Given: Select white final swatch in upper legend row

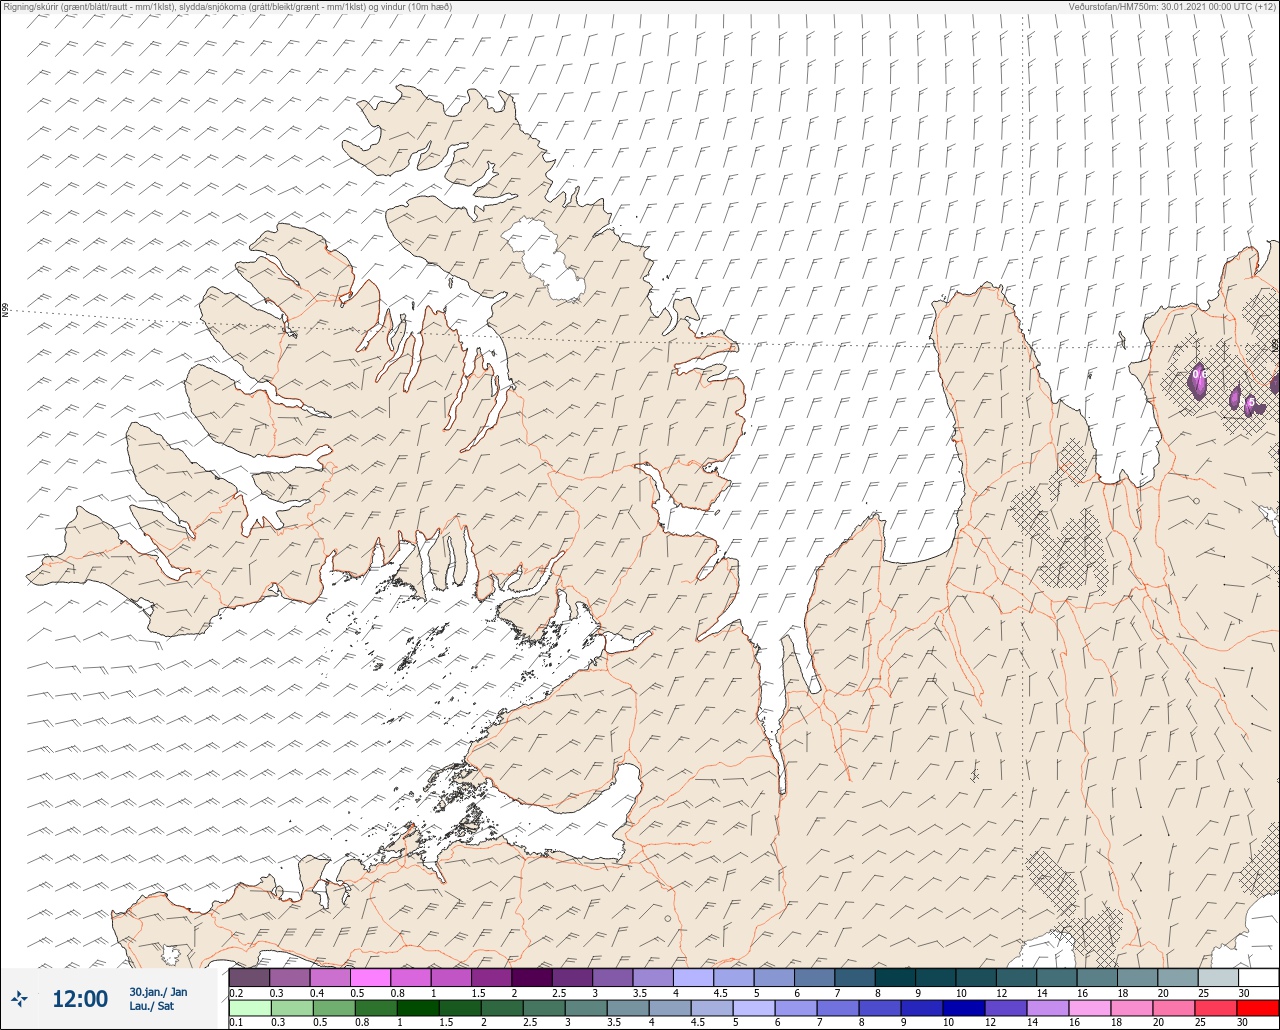Looking at the screenshot, I should pyautogui.click(x=1257, y=977).
